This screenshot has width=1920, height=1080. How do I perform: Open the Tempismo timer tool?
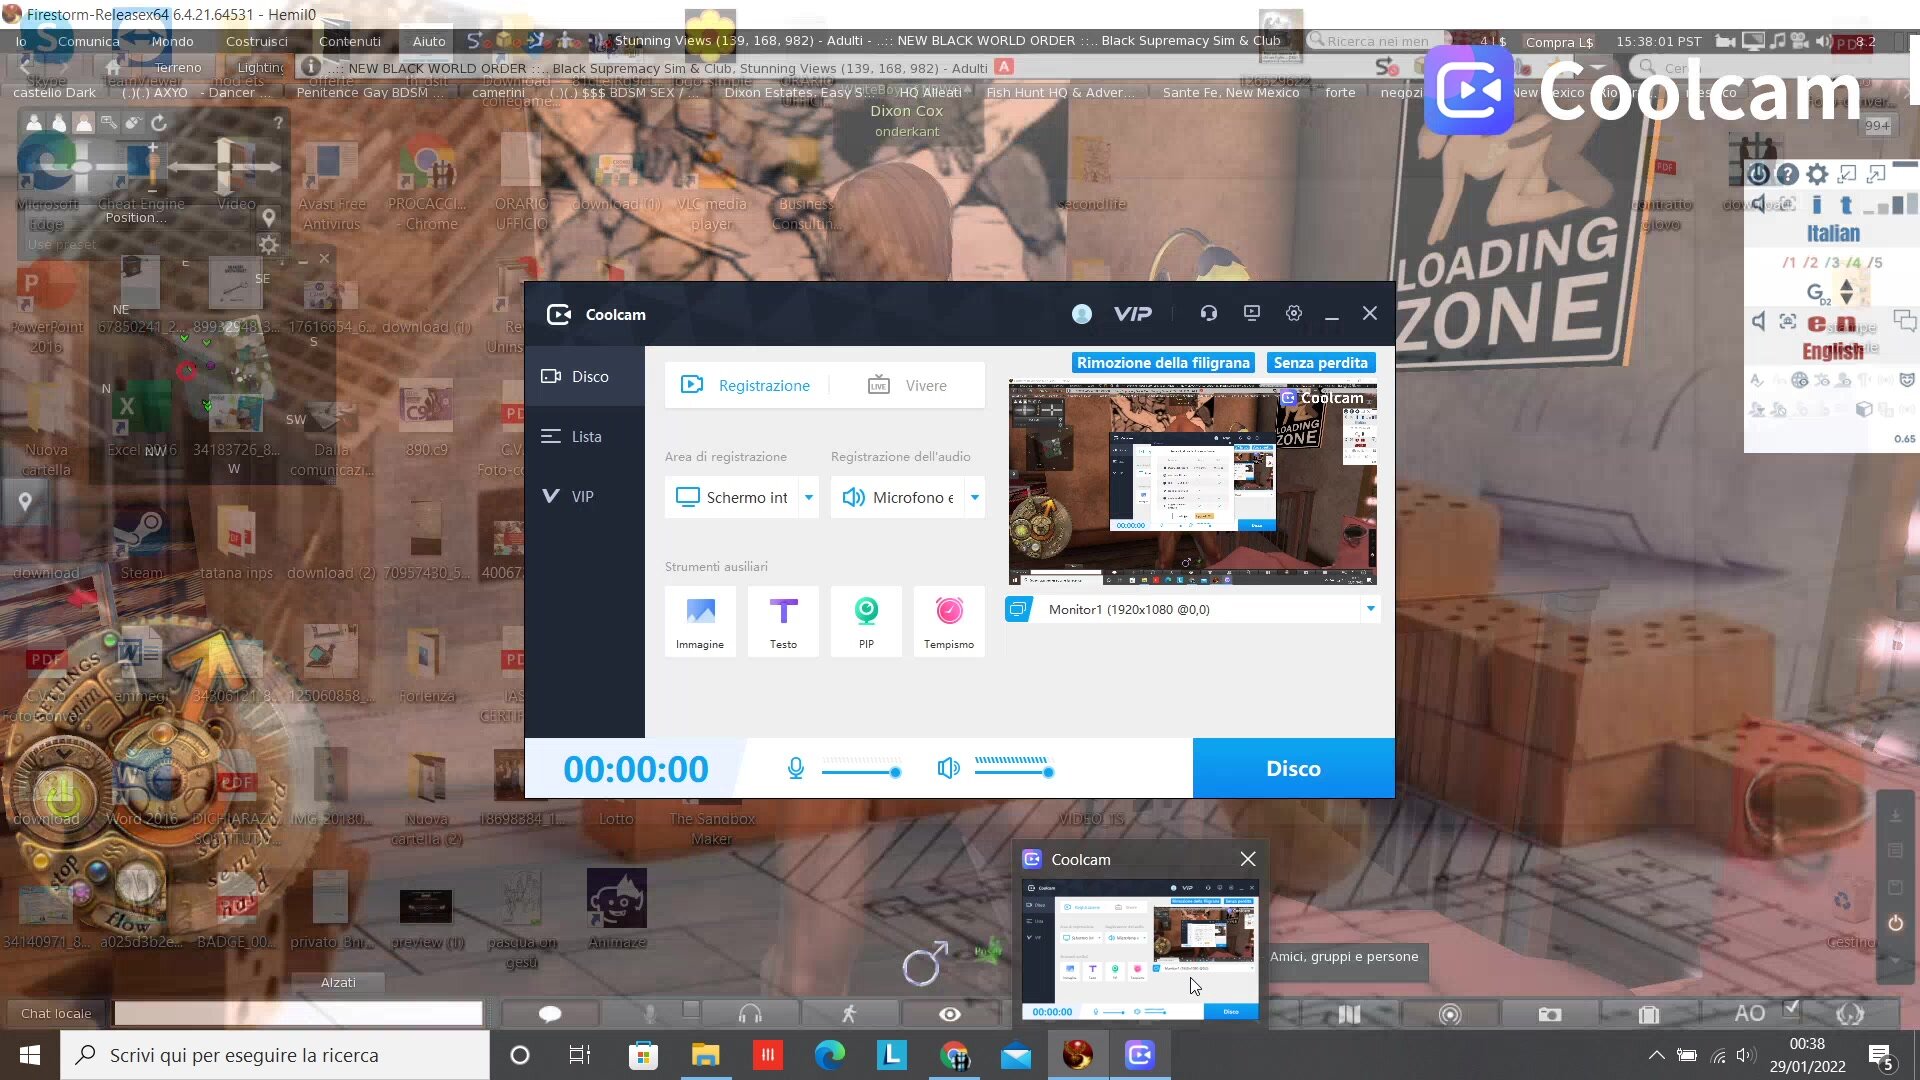949,621
